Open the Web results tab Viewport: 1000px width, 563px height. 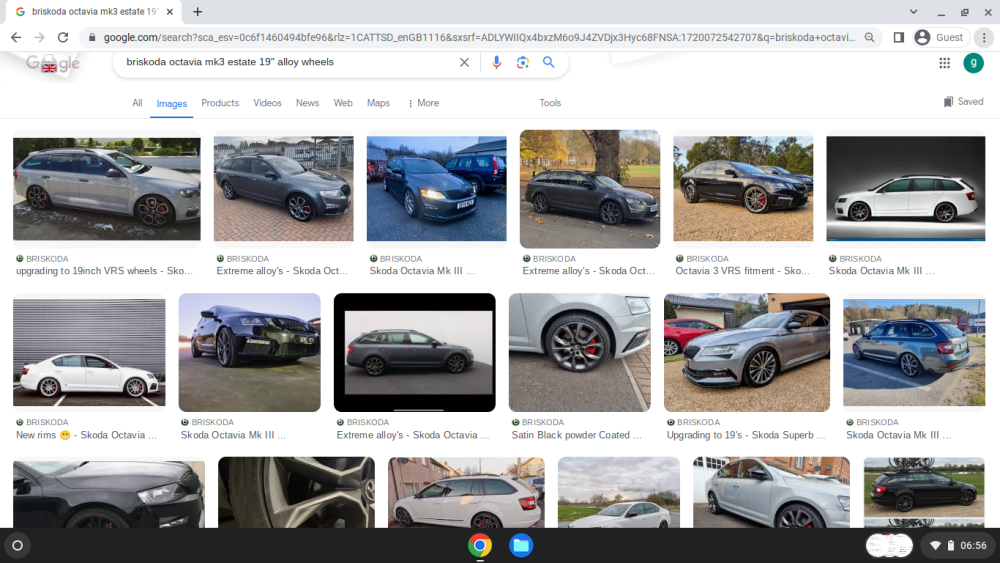343,103
